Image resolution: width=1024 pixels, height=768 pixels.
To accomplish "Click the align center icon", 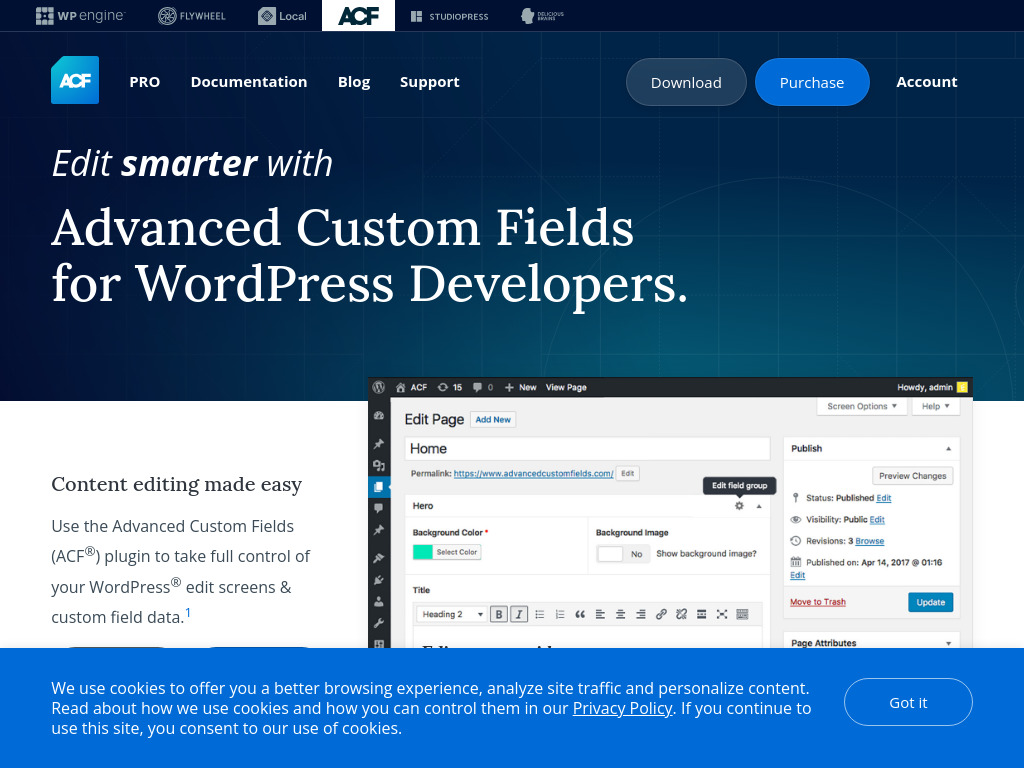I will tap(620, 614).
